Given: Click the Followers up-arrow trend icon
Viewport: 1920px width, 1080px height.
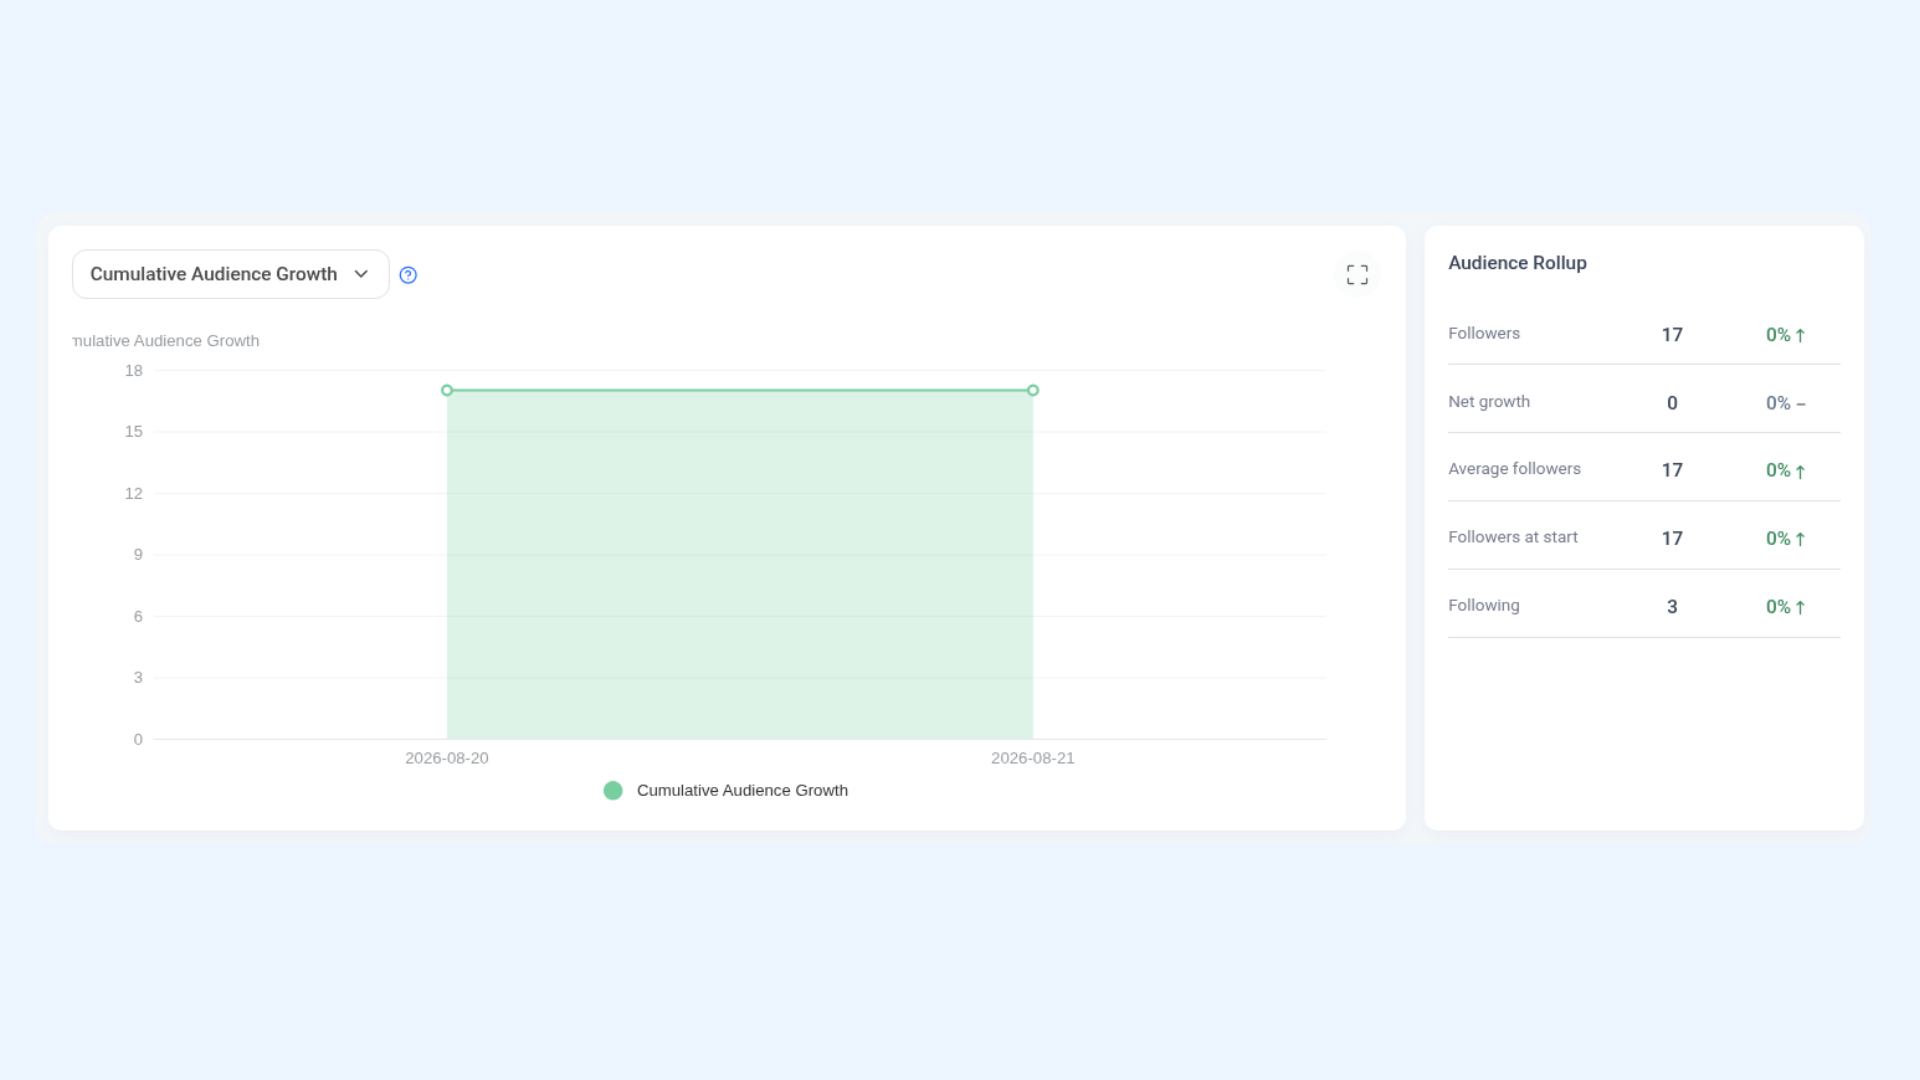Looking at the screenshot, I should pos(1800,335).
